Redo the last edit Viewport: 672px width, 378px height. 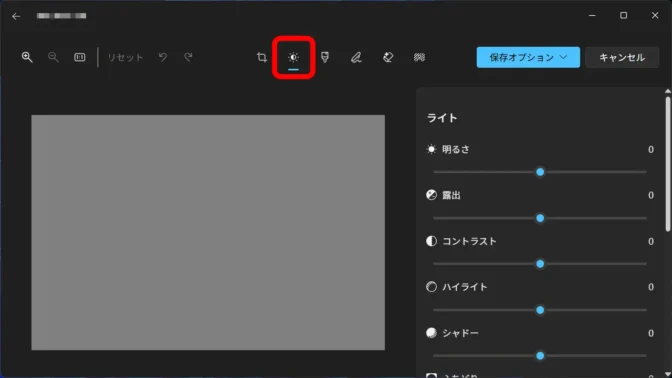click(189, 57)
